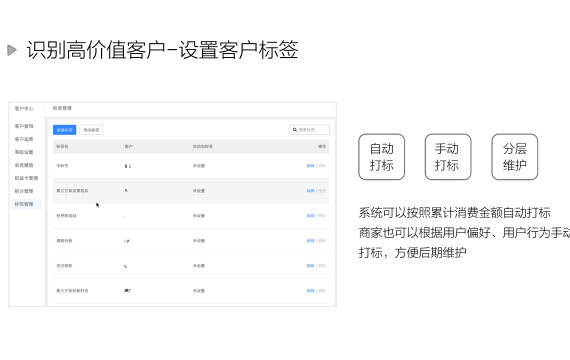Open 权益卡管理 in the sidebar

26,178
